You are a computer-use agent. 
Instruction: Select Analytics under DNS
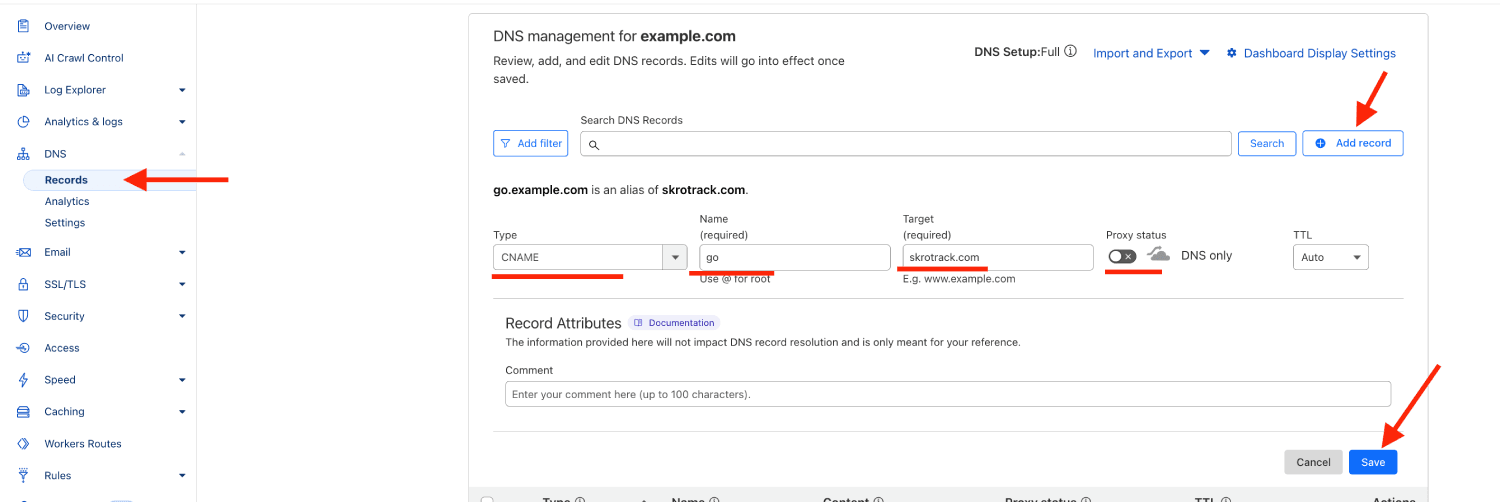click(67, 201)
